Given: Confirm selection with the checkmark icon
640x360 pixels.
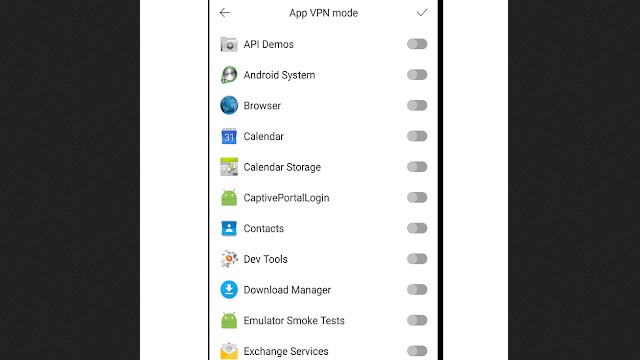Looking at the screenshot, I should pyautogui.click(x=422, y=13).
